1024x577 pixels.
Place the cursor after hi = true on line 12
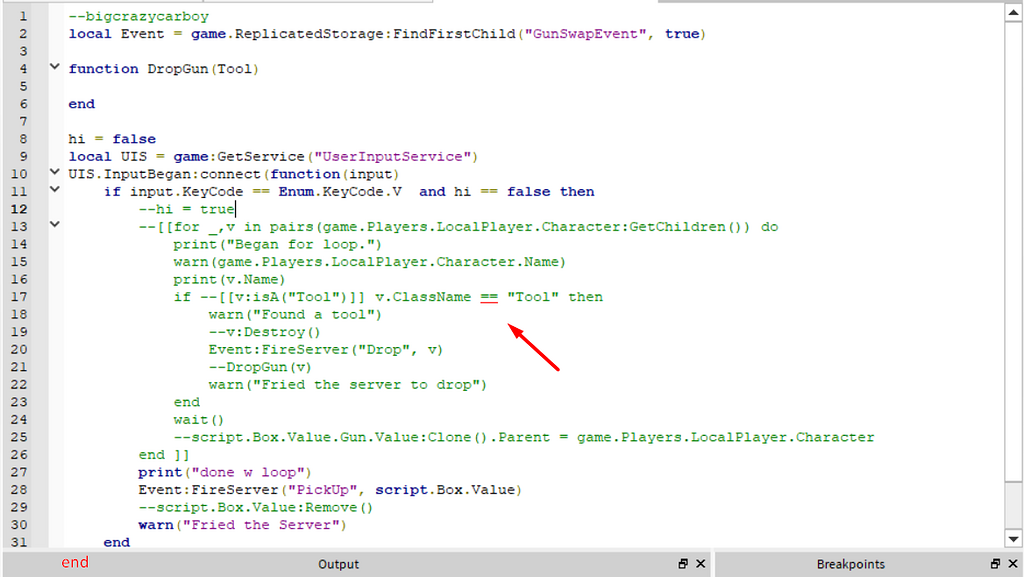click(234, 209)
